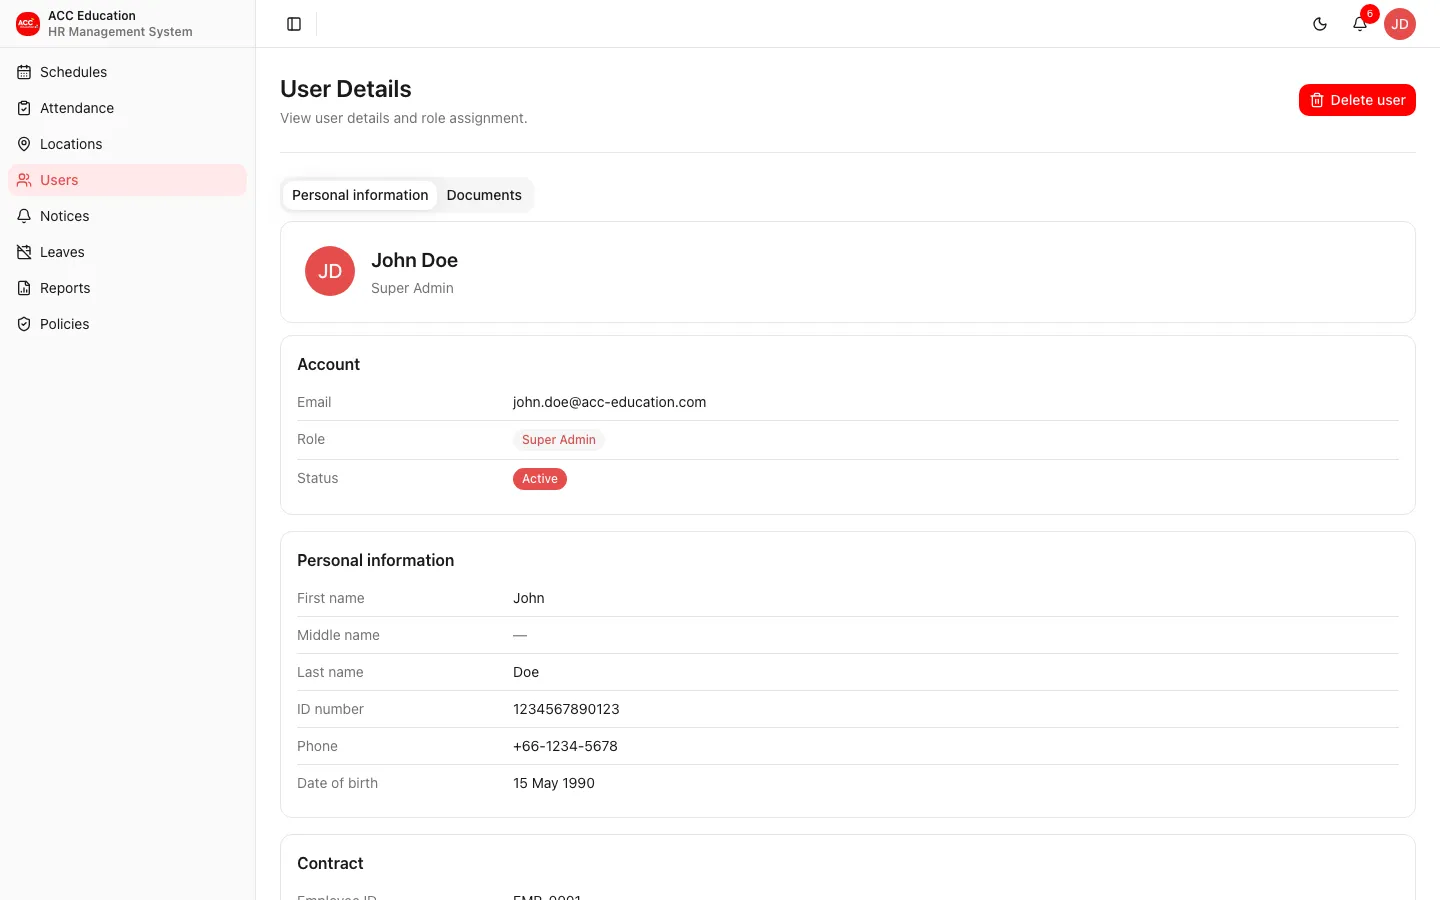The image size is (1440, 900).
Task: Click the date of birth 15 May 1990
Action: tap(554, 783)
